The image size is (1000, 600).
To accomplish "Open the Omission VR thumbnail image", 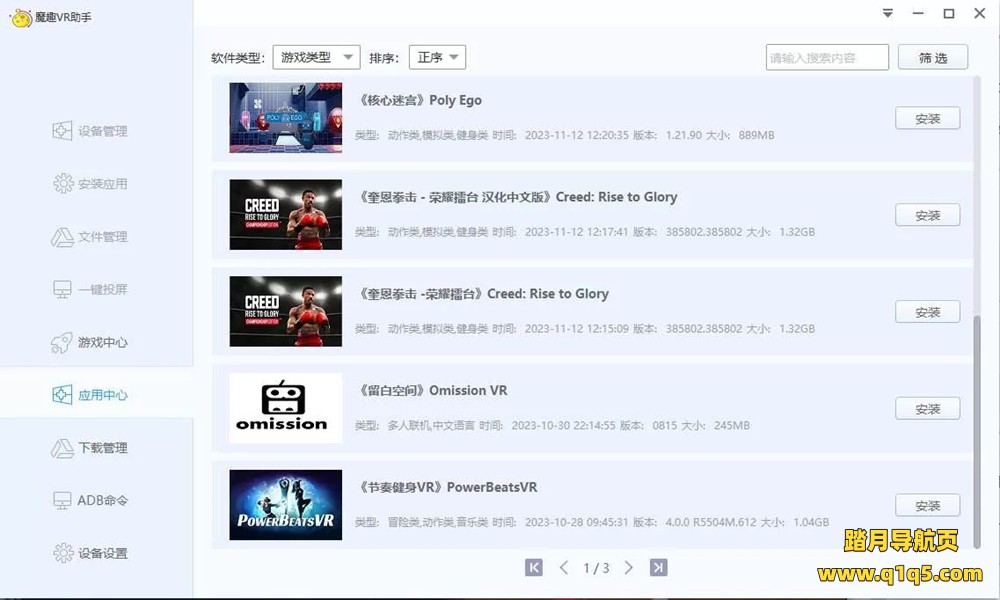I will pyautogui.click(x=285, y=407).
